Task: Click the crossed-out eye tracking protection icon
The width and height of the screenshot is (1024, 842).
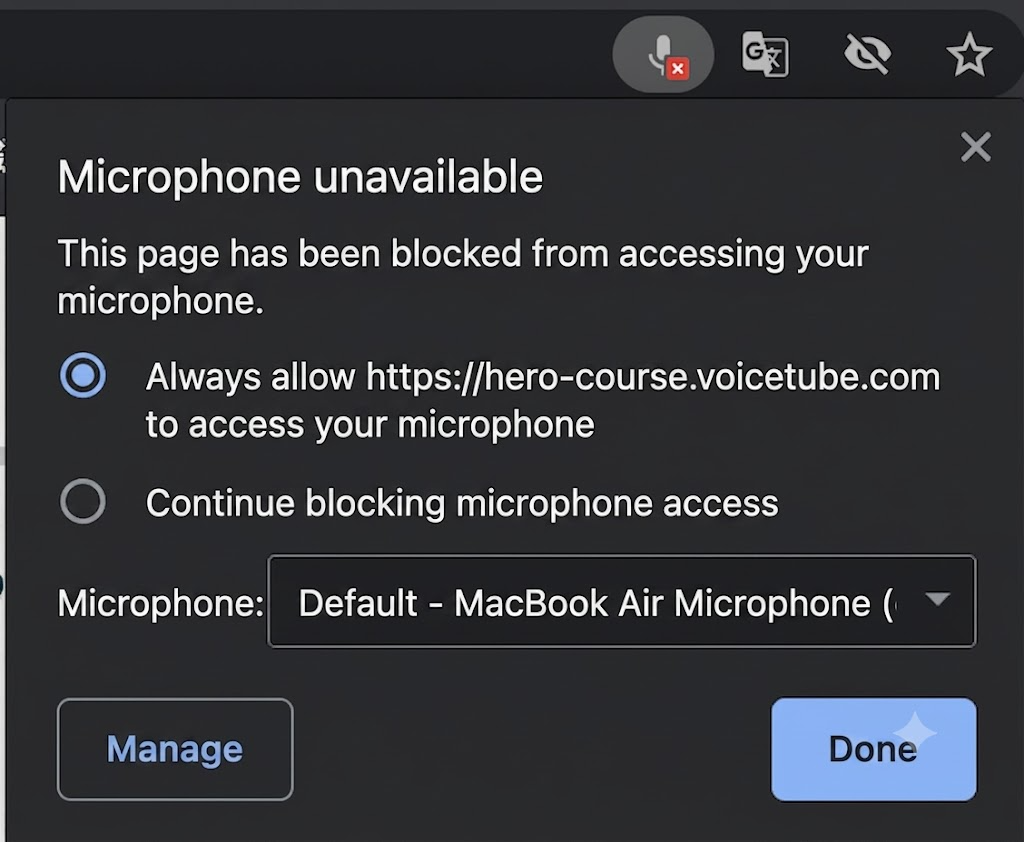Action: tap(867, 54)
